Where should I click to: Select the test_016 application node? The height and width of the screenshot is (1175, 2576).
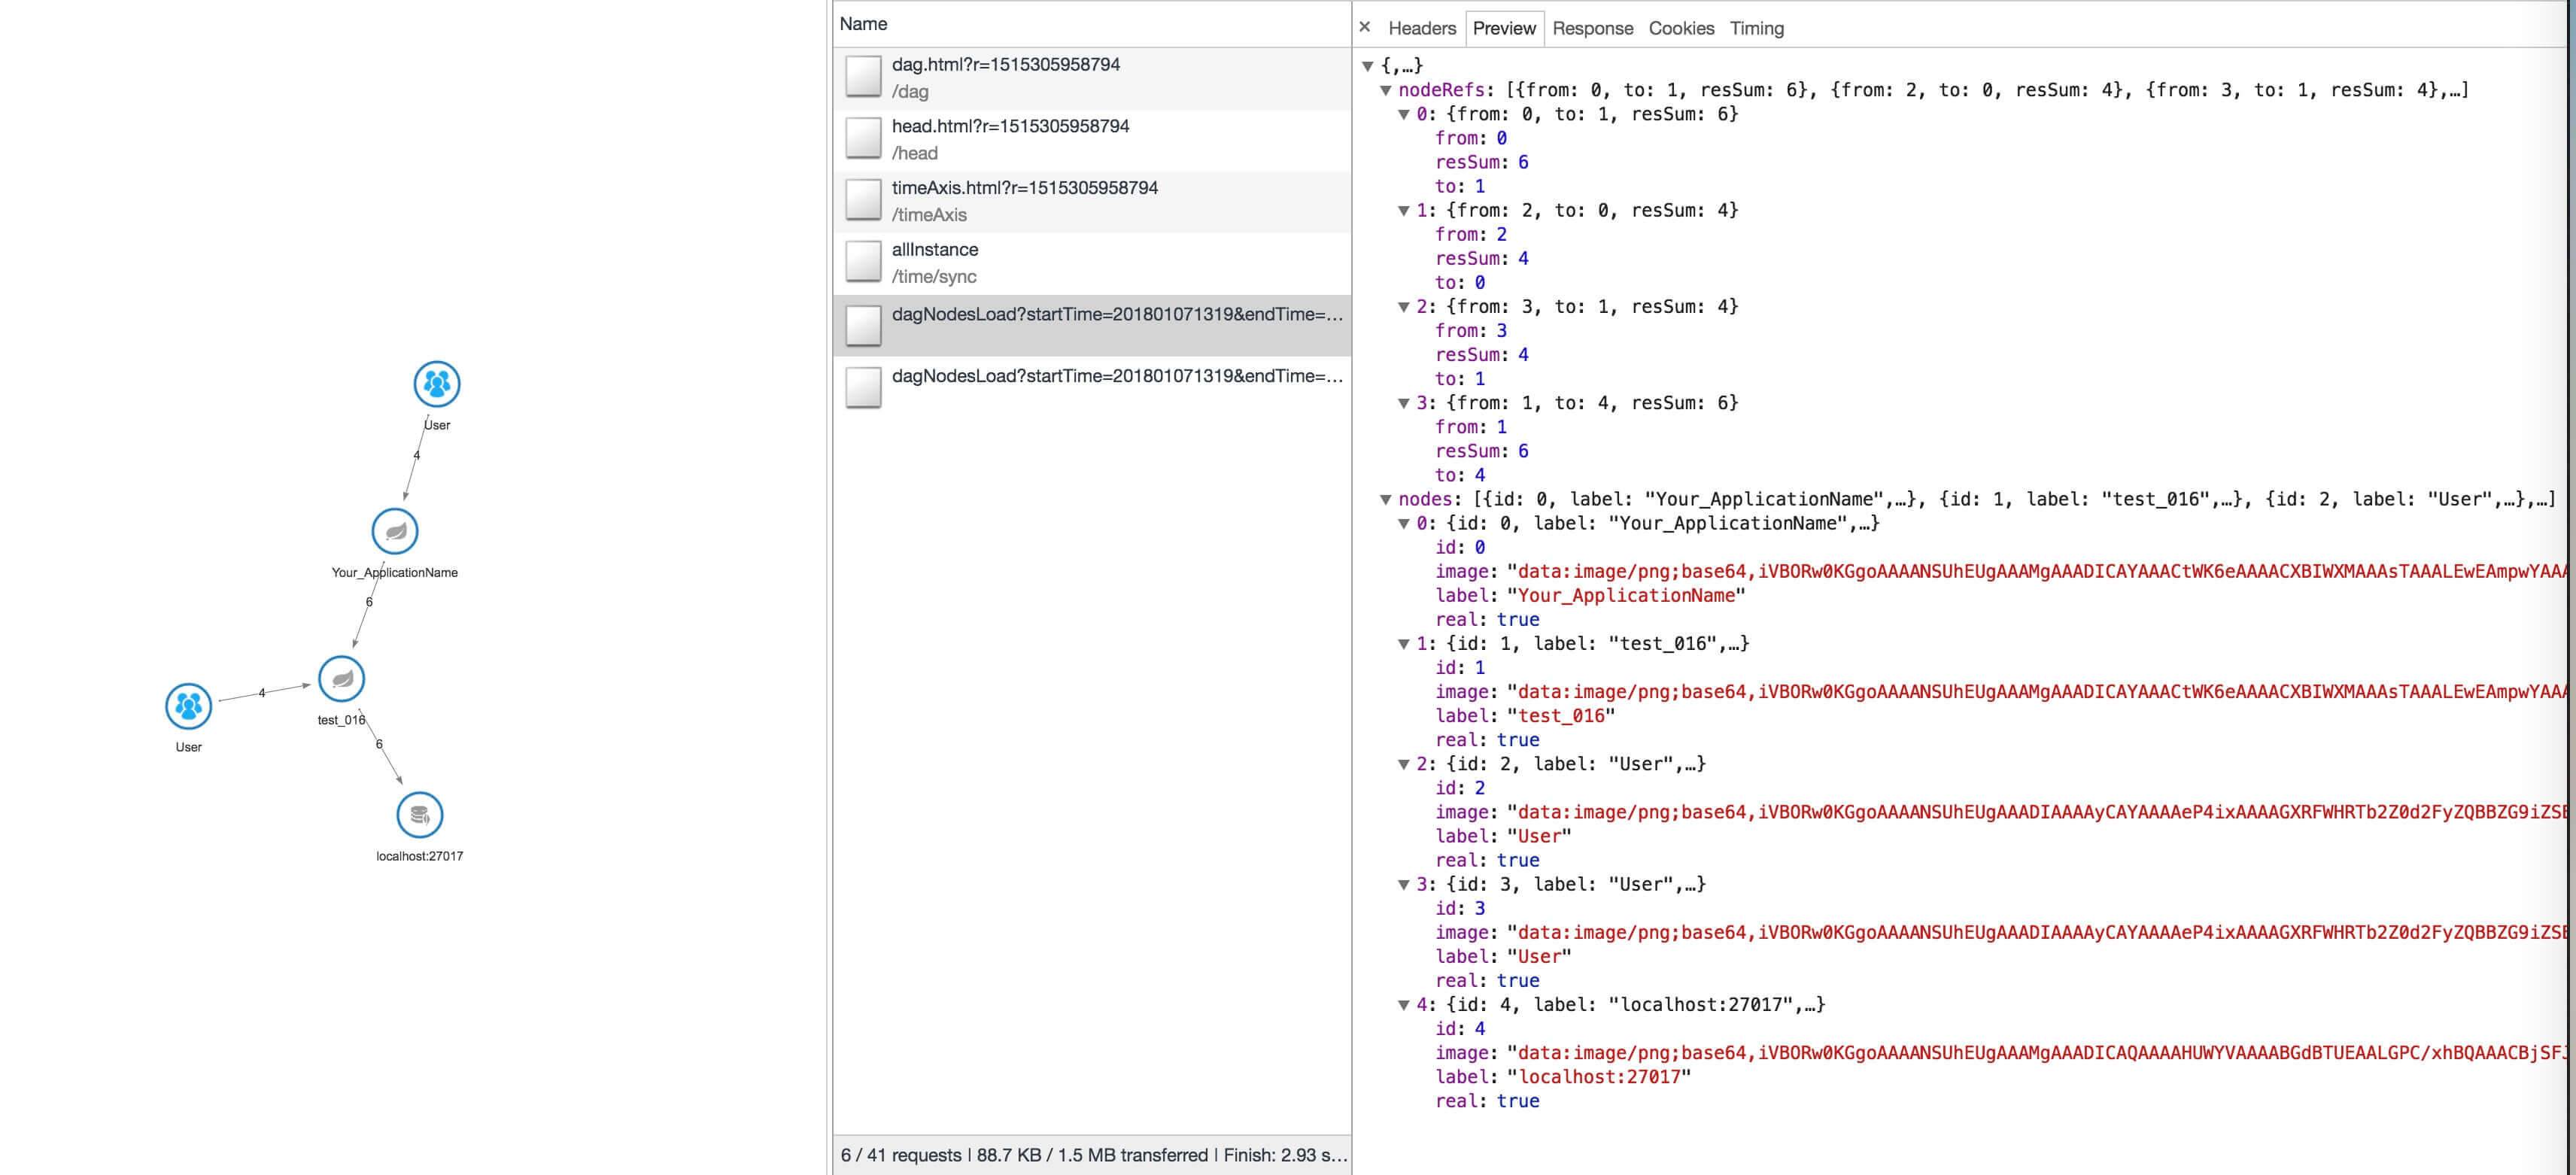tap(342, 679)
